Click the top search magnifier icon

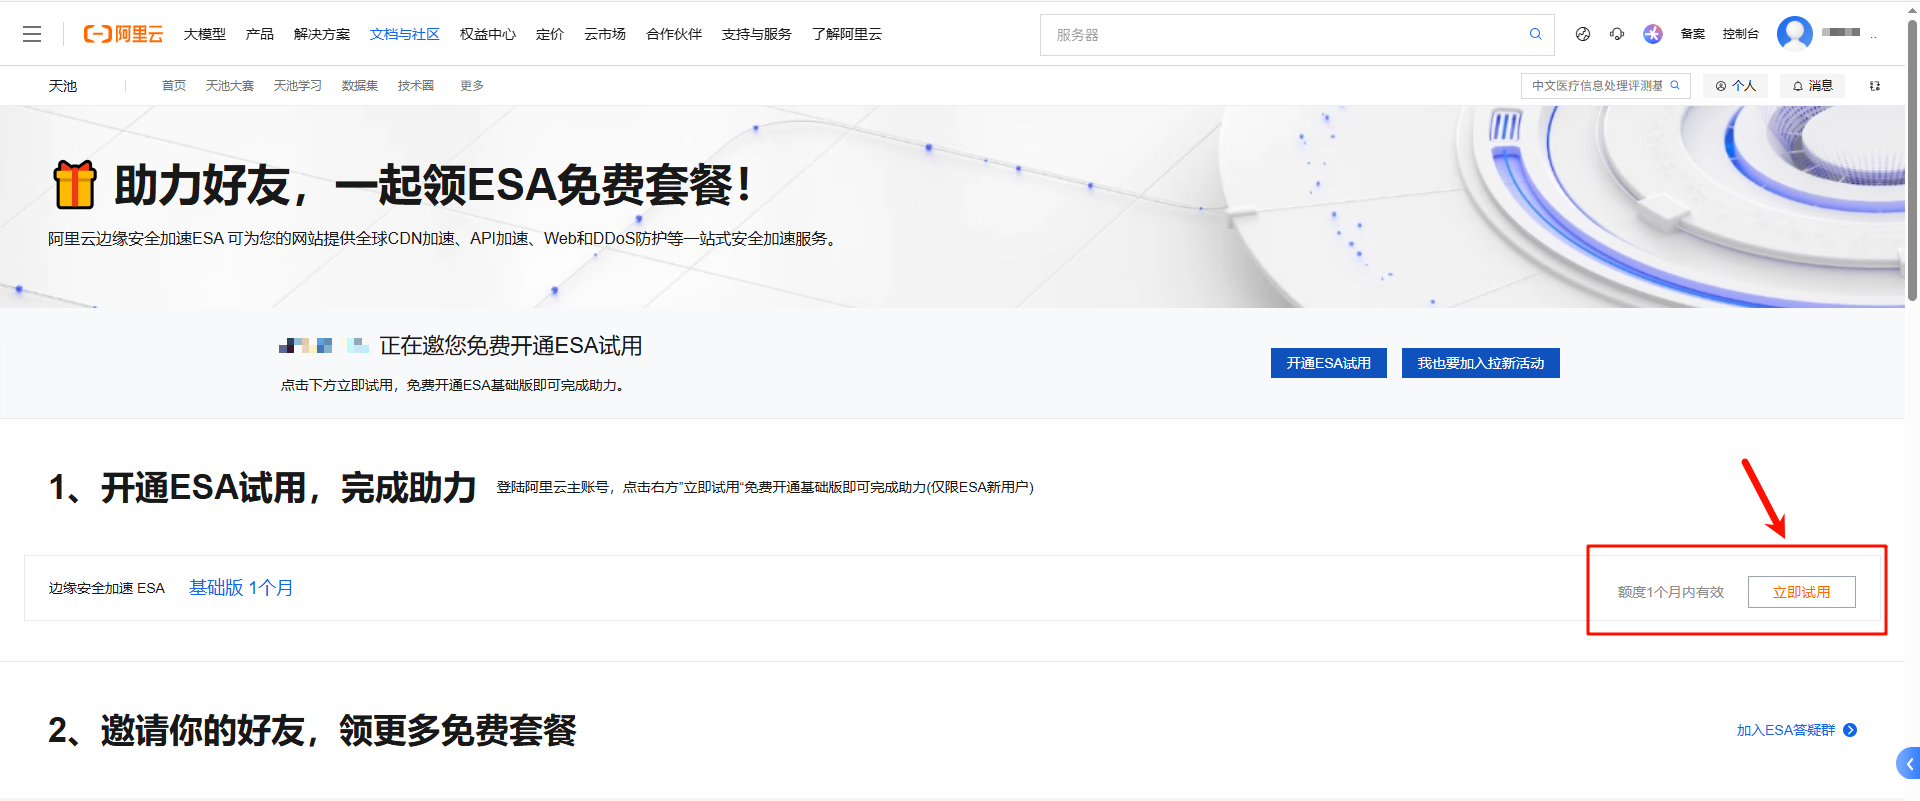click(x=1535, y=34)
